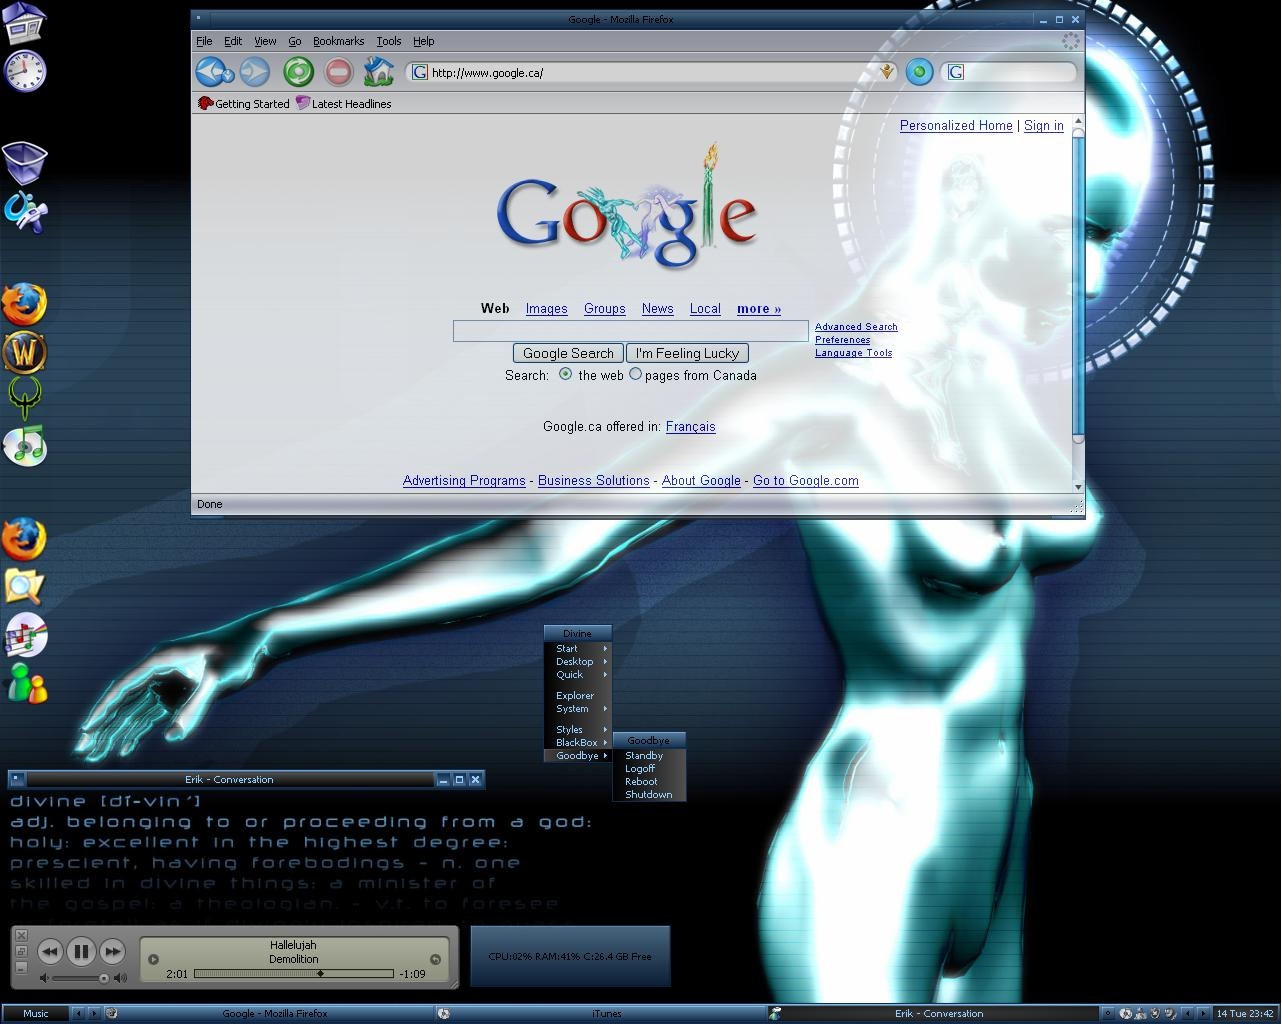Open the Firefox View menu

tap(265, 41)
